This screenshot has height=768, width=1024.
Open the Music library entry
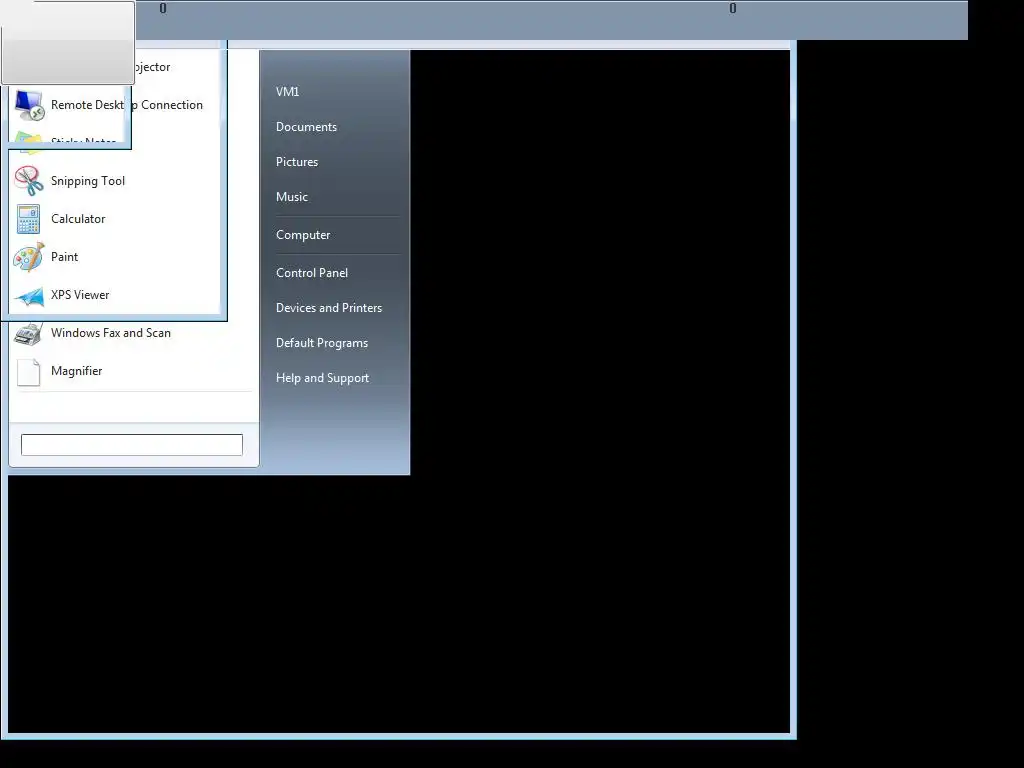(x=291, y=197)
